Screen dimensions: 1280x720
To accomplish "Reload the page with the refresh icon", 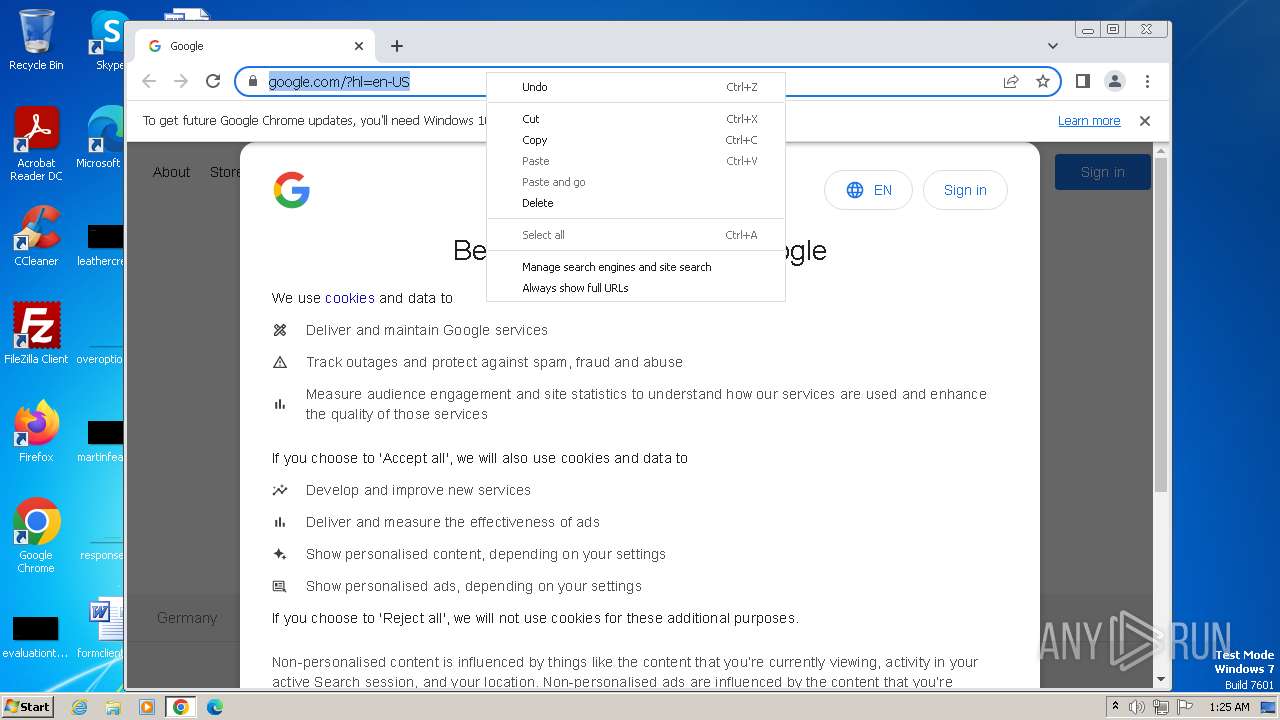I will 213,81.
